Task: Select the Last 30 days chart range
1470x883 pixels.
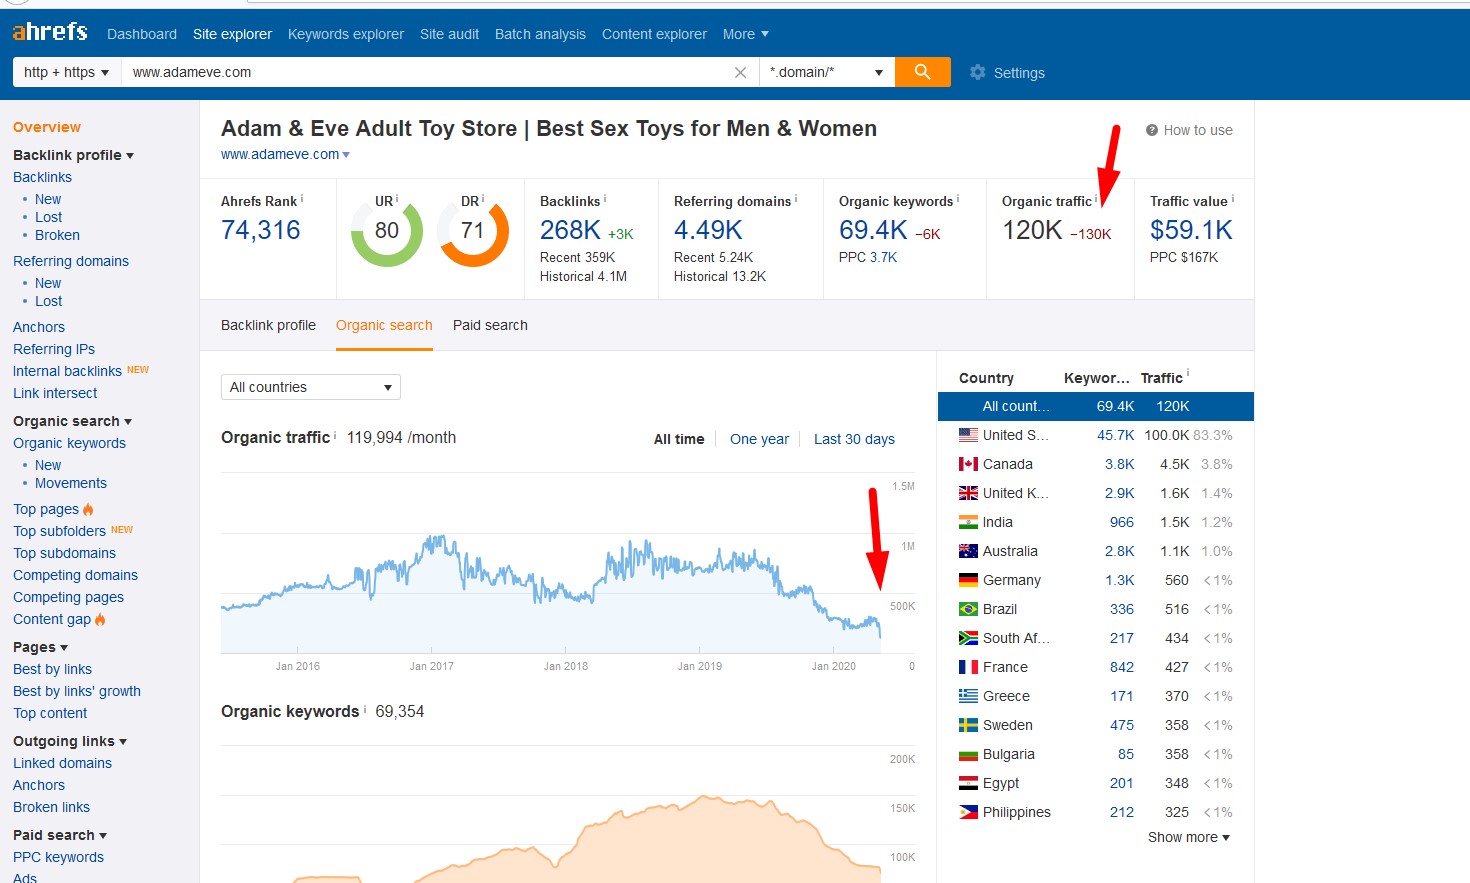Action: [854, 439]
